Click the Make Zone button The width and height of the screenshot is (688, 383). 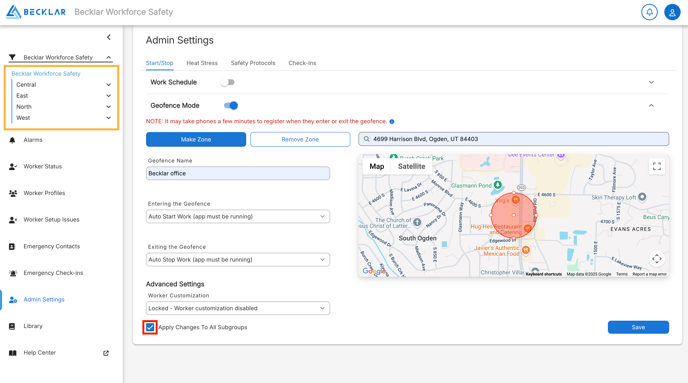click(x=196, y=140)
